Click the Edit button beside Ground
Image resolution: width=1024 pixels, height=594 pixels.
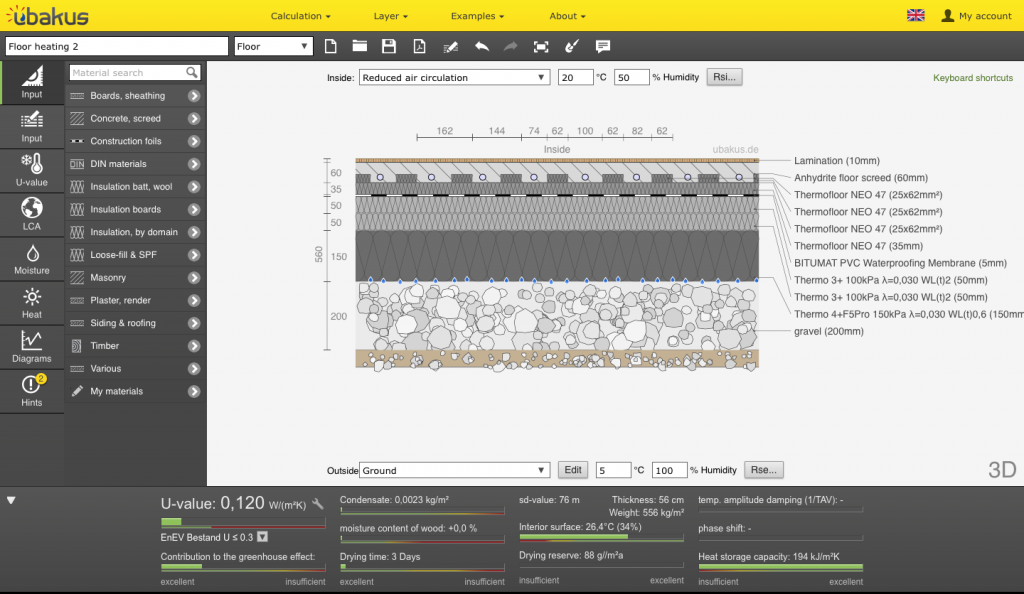coord(572,470)
